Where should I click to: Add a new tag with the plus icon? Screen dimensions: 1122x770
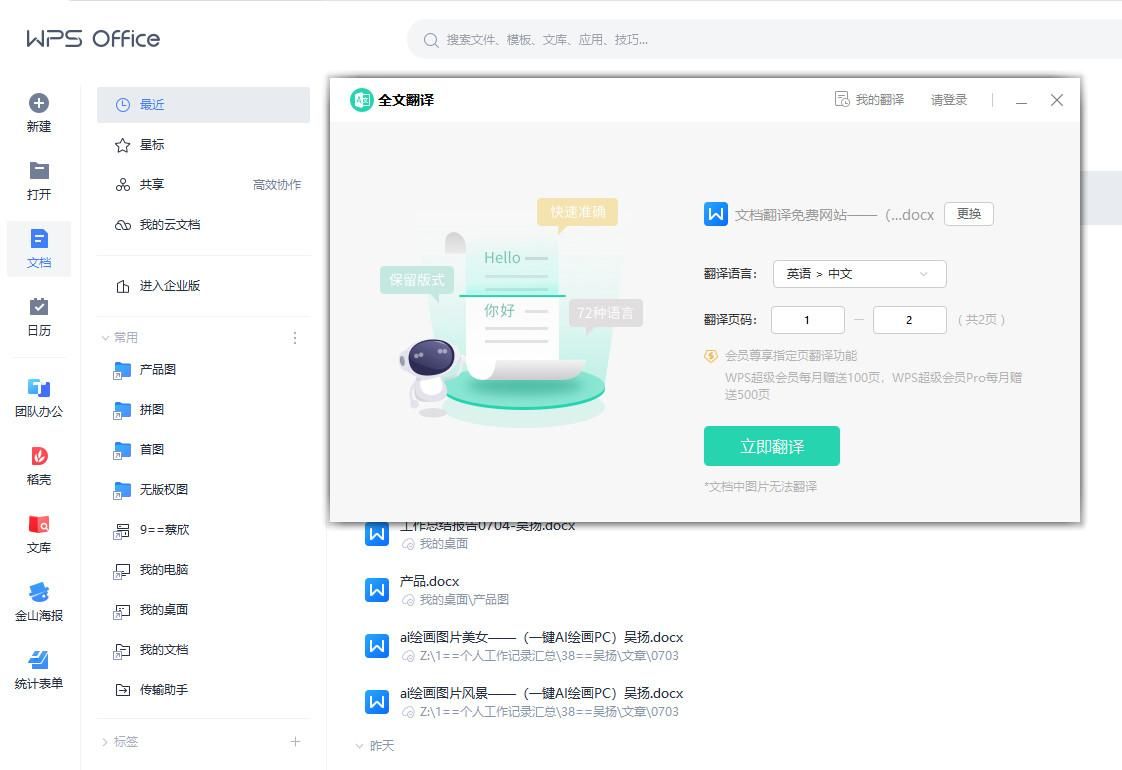pos(295,741)
